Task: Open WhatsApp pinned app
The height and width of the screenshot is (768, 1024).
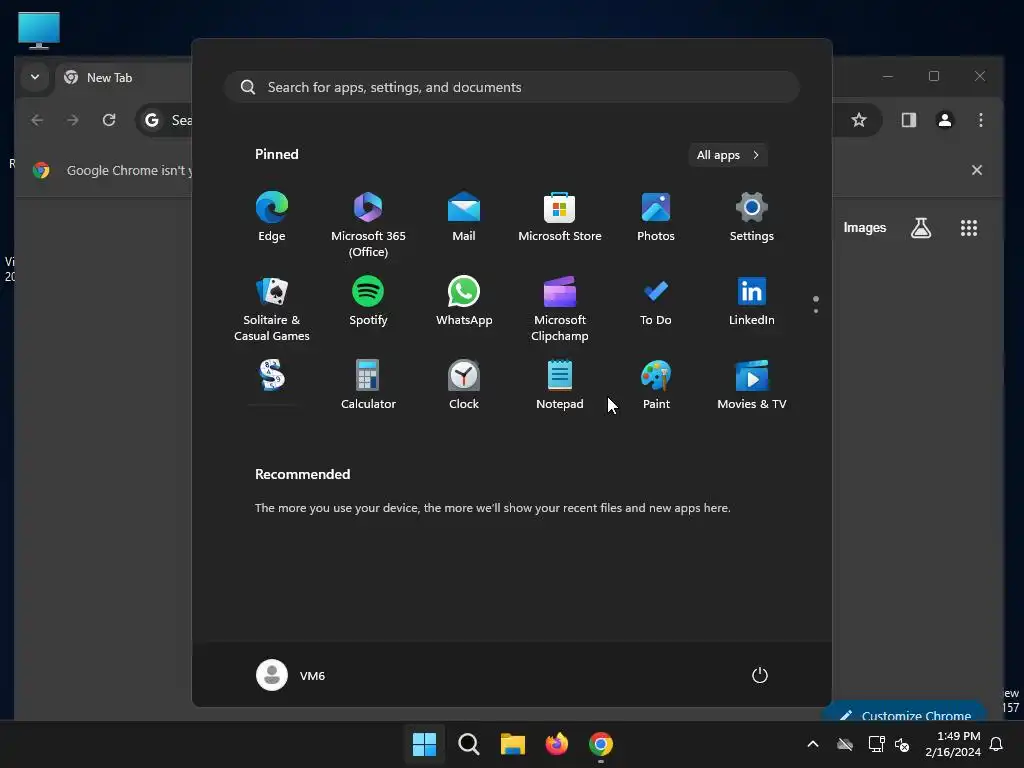Action: click(x=464, y=301)
